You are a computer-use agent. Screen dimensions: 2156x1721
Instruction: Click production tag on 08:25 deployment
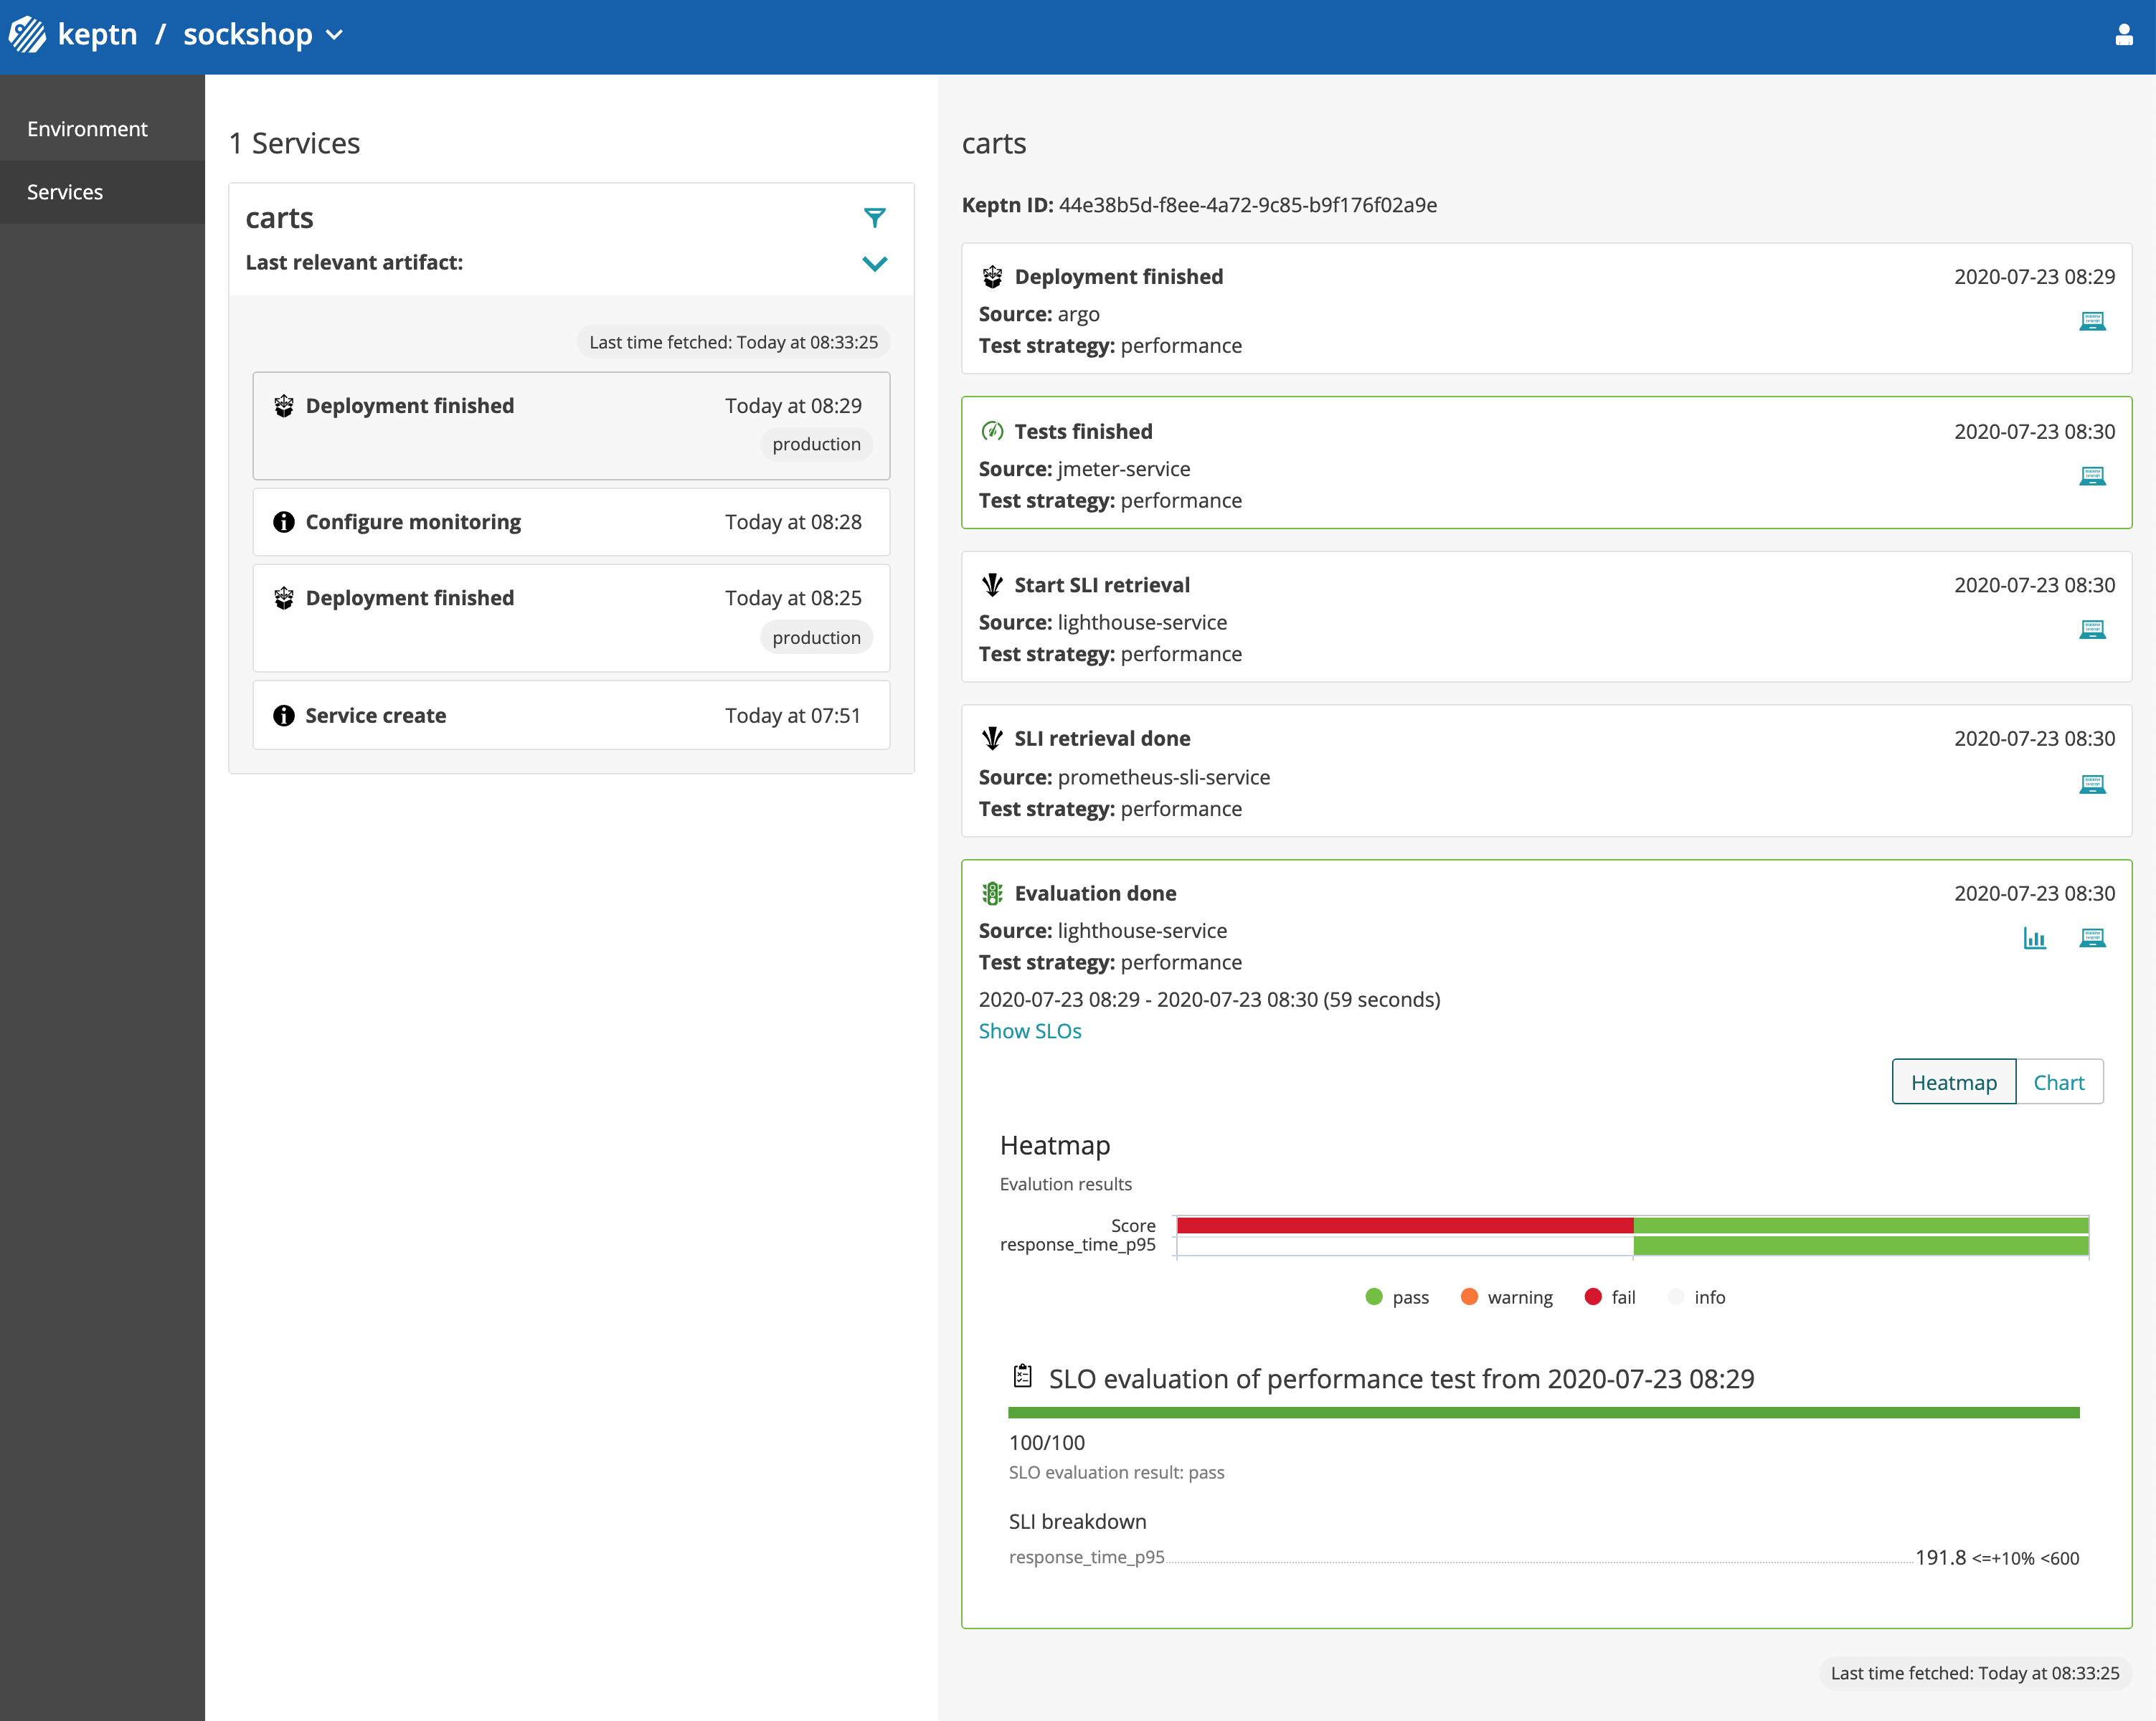pyautogui.click(x=816, y=637)
